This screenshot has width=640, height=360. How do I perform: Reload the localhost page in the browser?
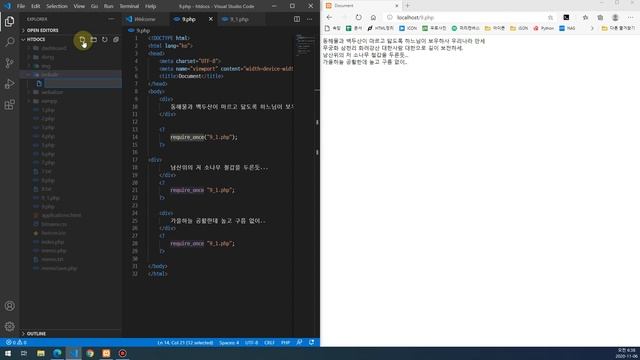pos(358,18)
